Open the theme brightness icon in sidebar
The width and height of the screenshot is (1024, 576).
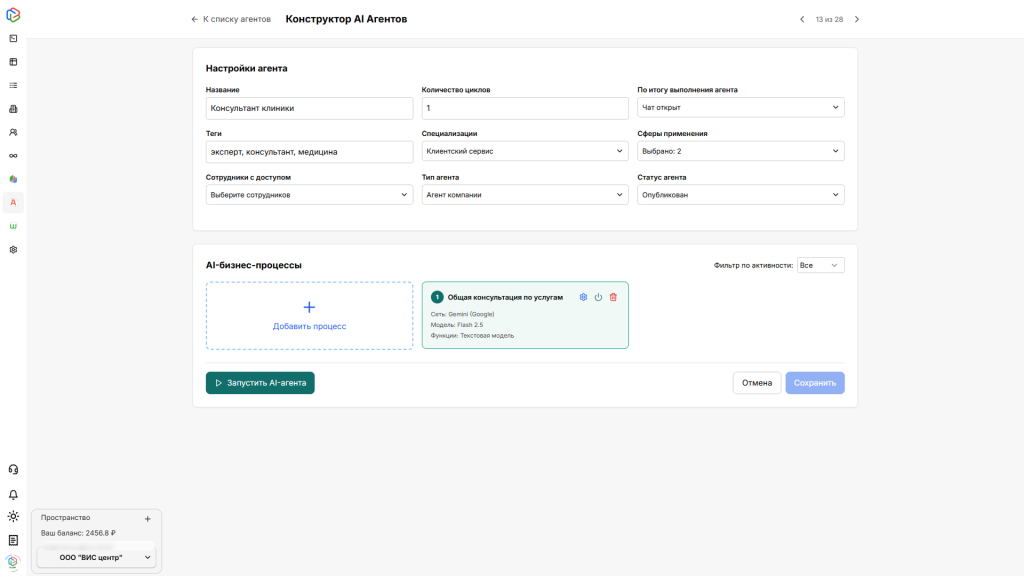[12, 516]
